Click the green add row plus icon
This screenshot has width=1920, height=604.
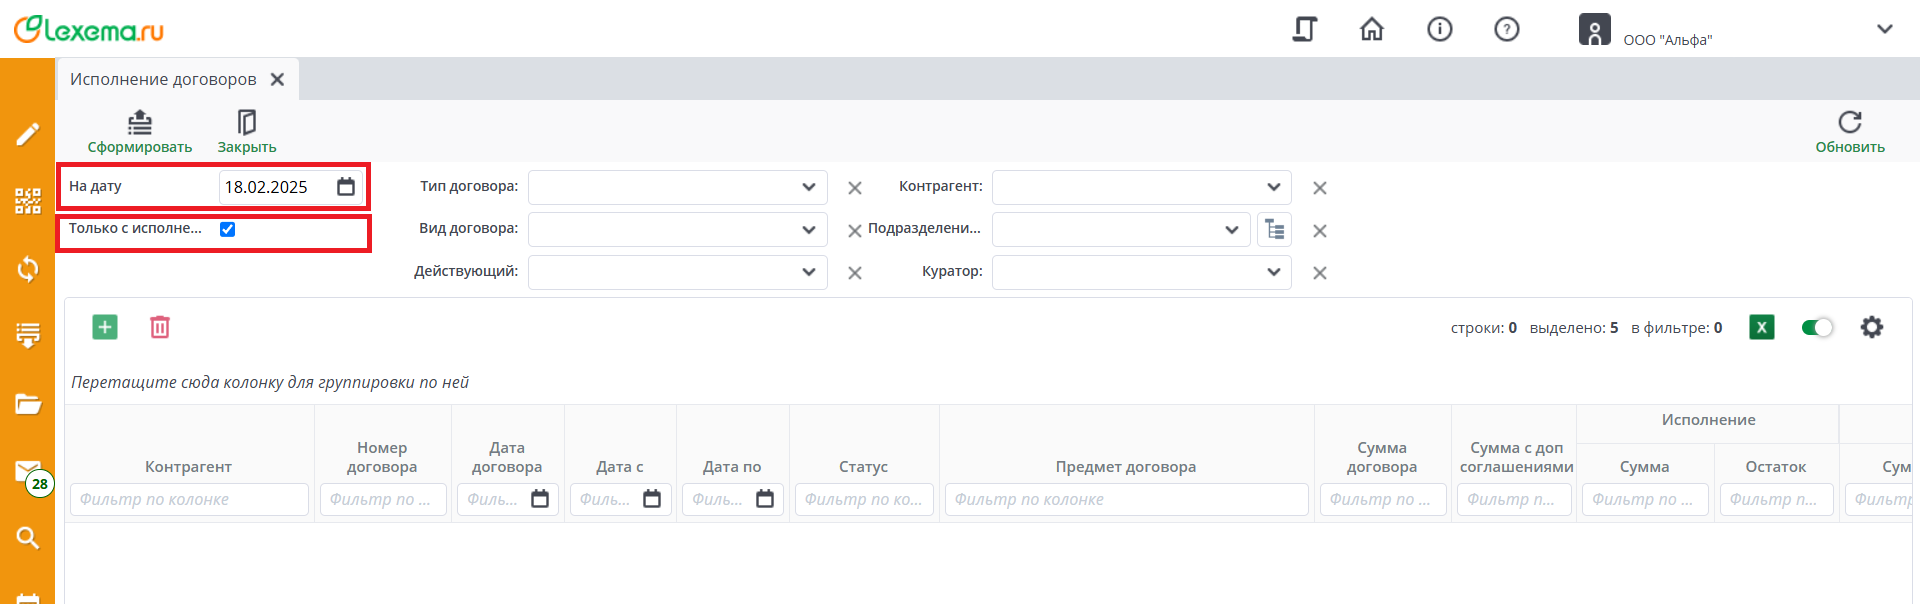(105, 327)
